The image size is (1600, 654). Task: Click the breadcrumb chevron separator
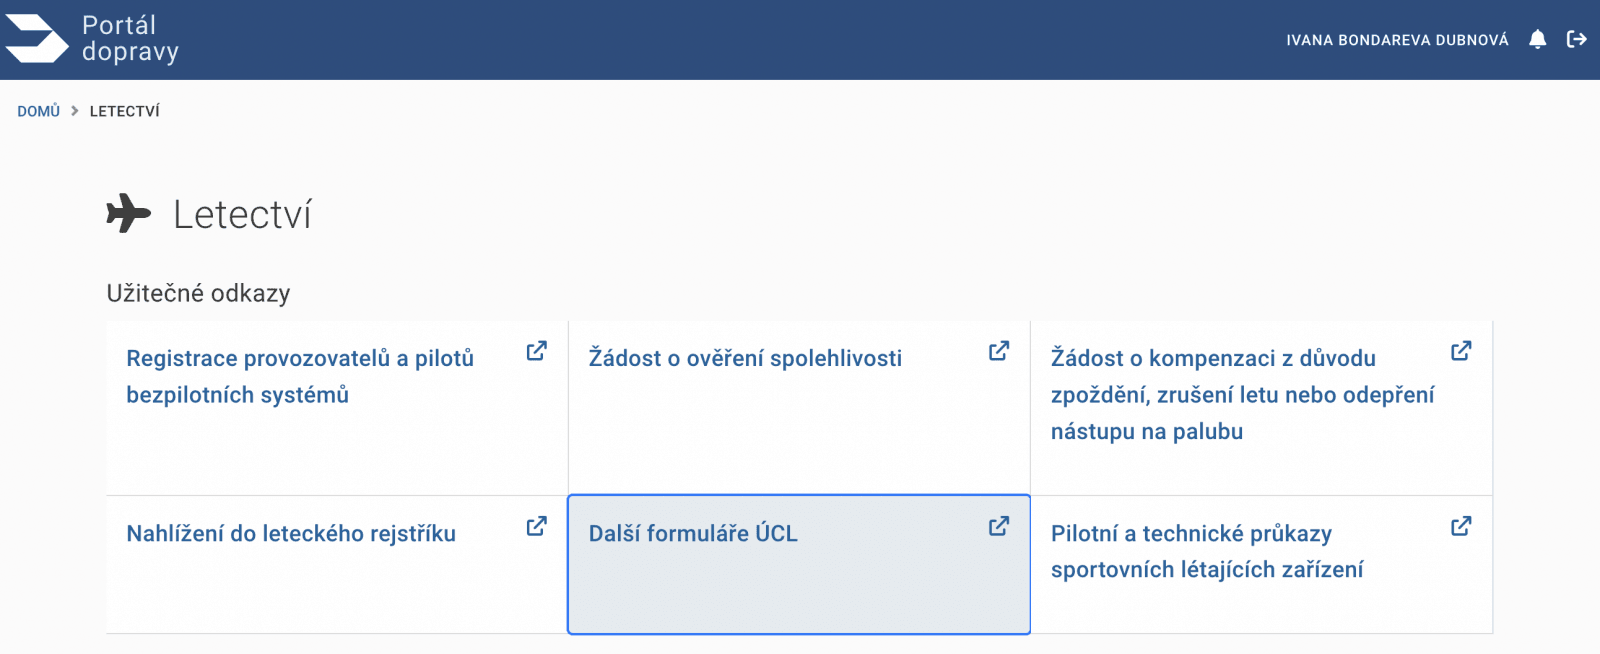pyautogui.click(x=75, y=111)
